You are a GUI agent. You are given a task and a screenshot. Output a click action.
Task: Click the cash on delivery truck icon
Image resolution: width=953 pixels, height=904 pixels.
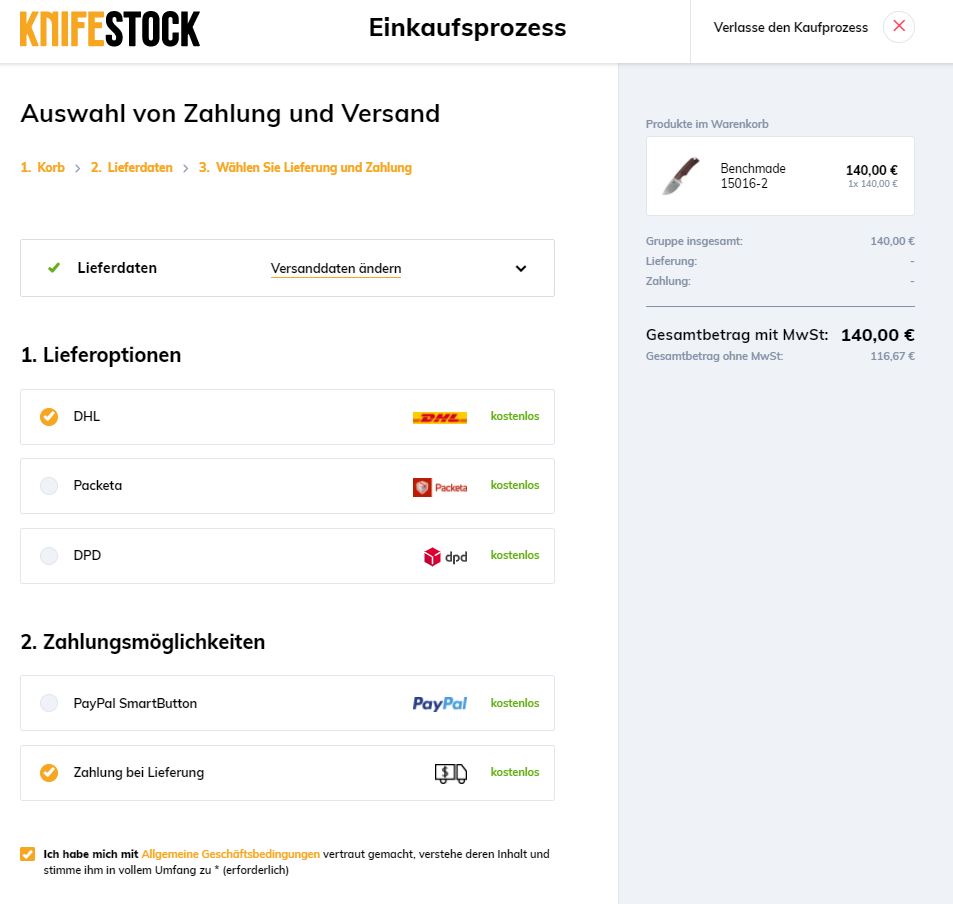click(451, 773)
